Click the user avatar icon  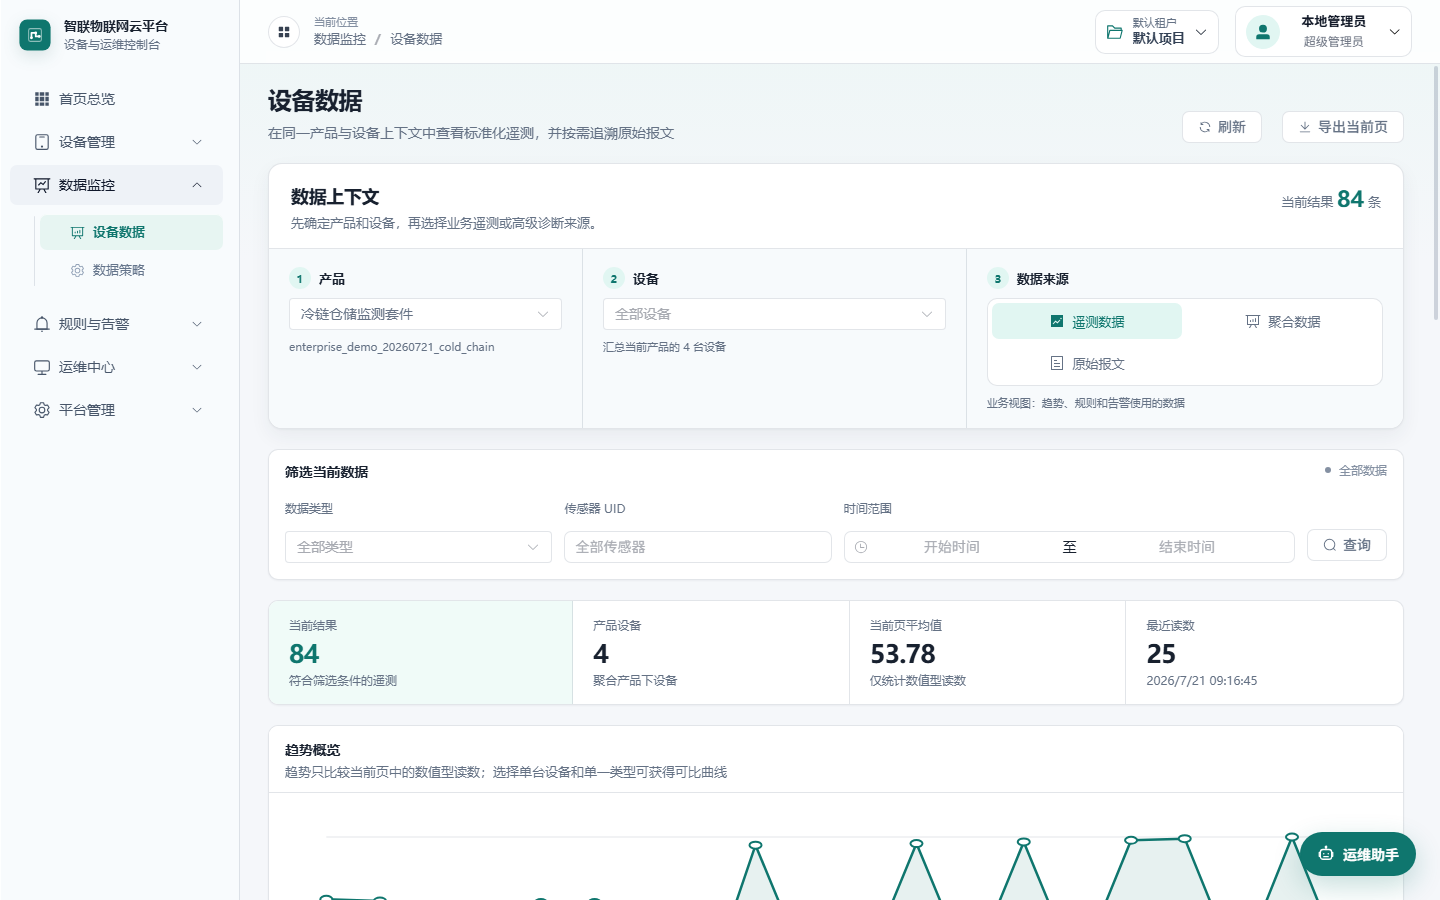[x=1263, y=32]
